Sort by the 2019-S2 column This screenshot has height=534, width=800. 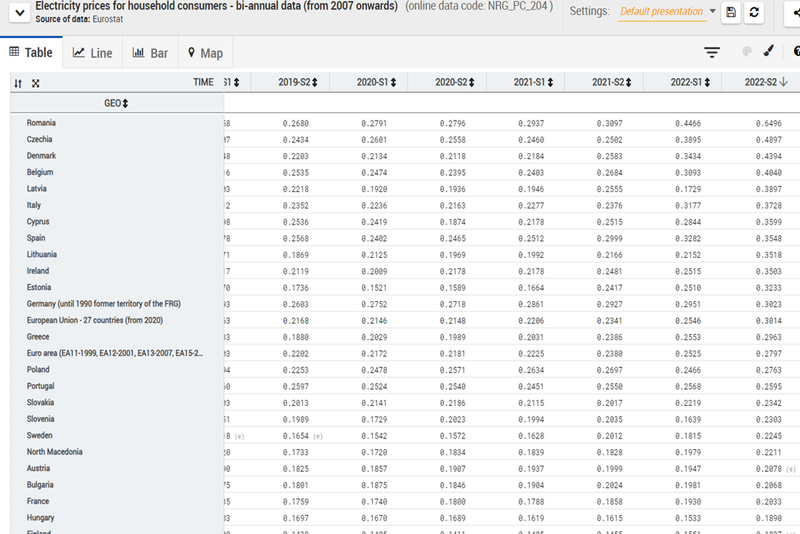tap(315, 83)
